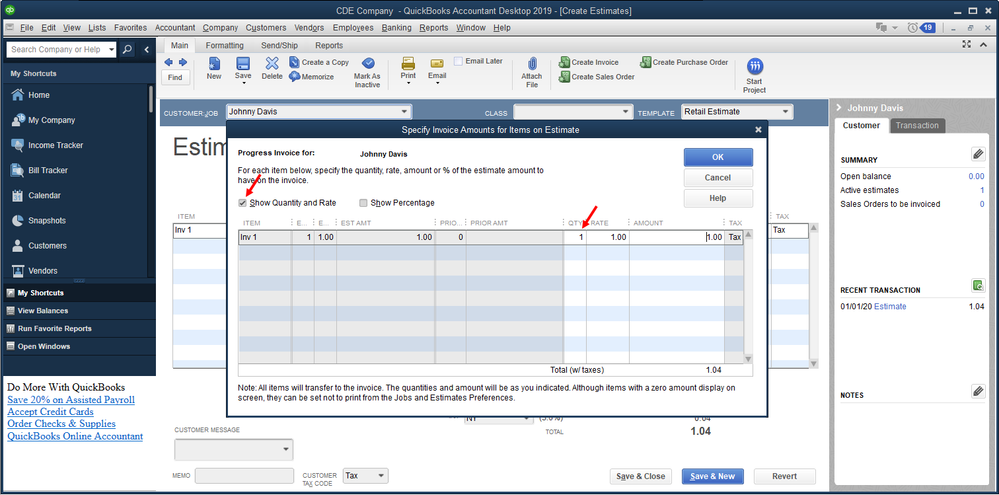The image size is (999, 495).
Task: Collapse the left sidebar arrow
Action: 146,49
